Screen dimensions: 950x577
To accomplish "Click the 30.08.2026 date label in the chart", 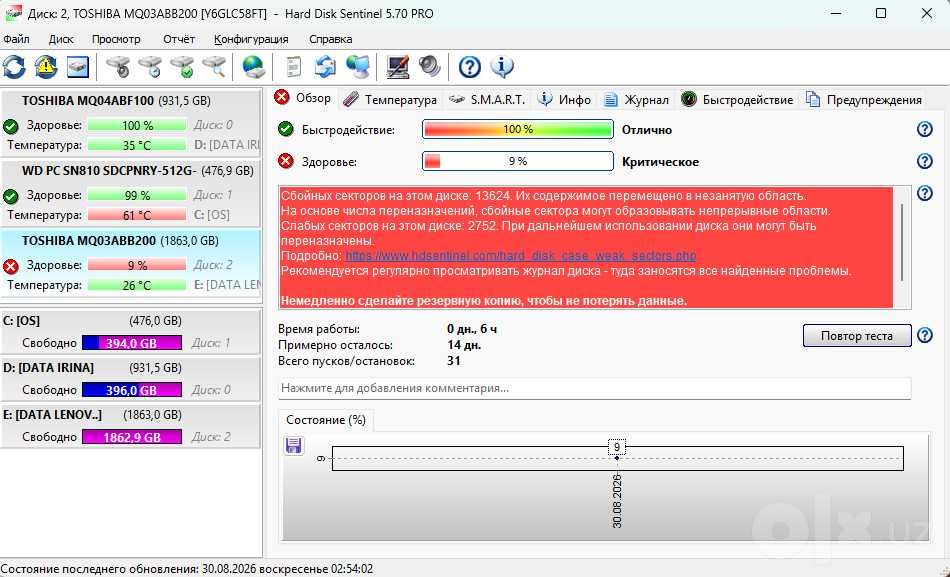I will [x=617, y=500].
